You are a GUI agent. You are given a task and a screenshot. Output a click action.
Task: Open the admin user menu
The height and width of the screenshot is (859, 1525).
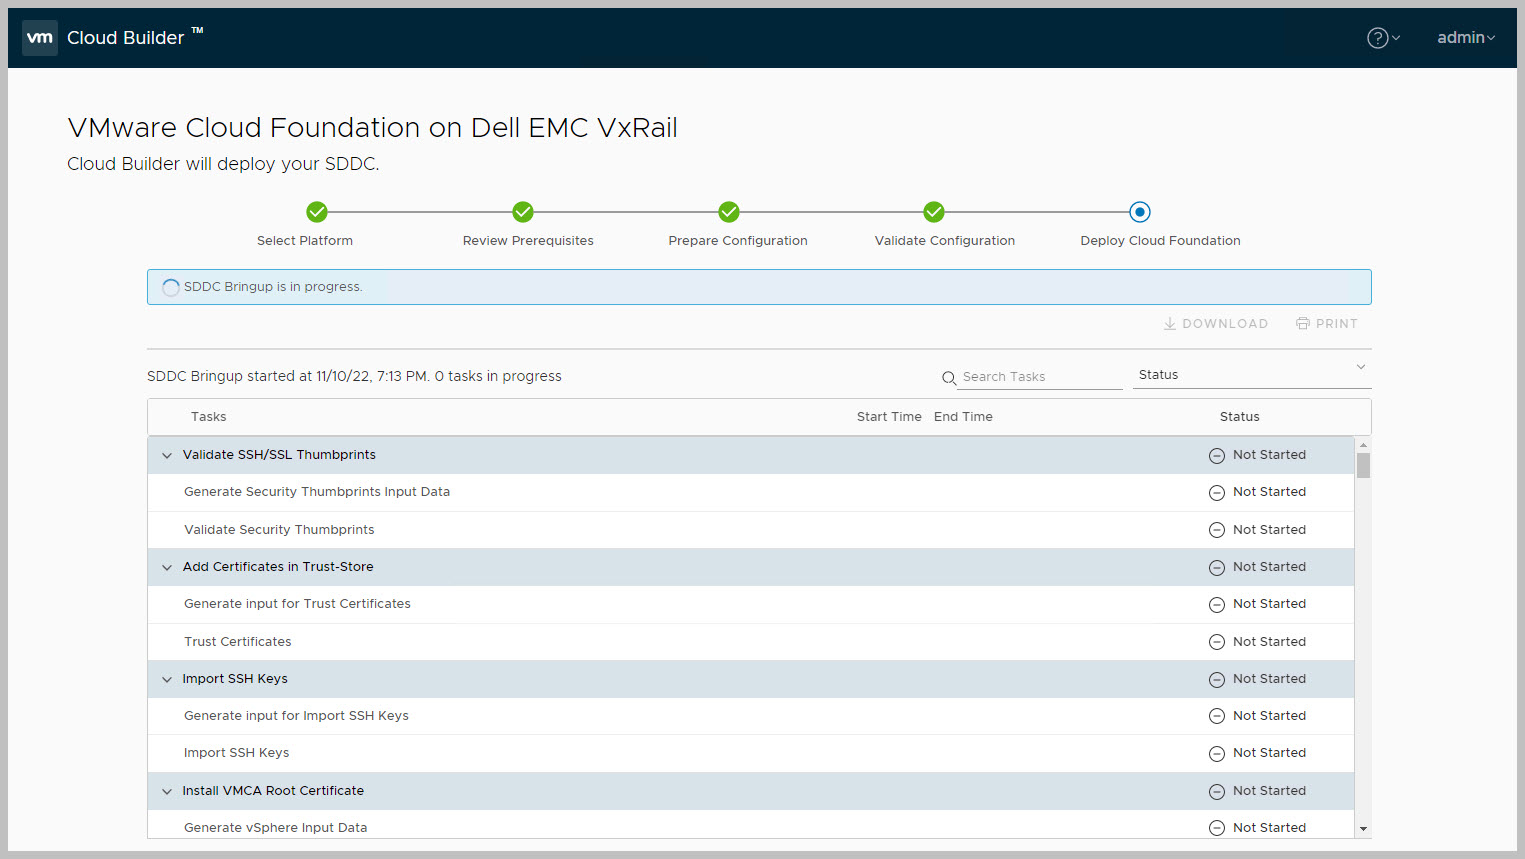click(1465, 38)
